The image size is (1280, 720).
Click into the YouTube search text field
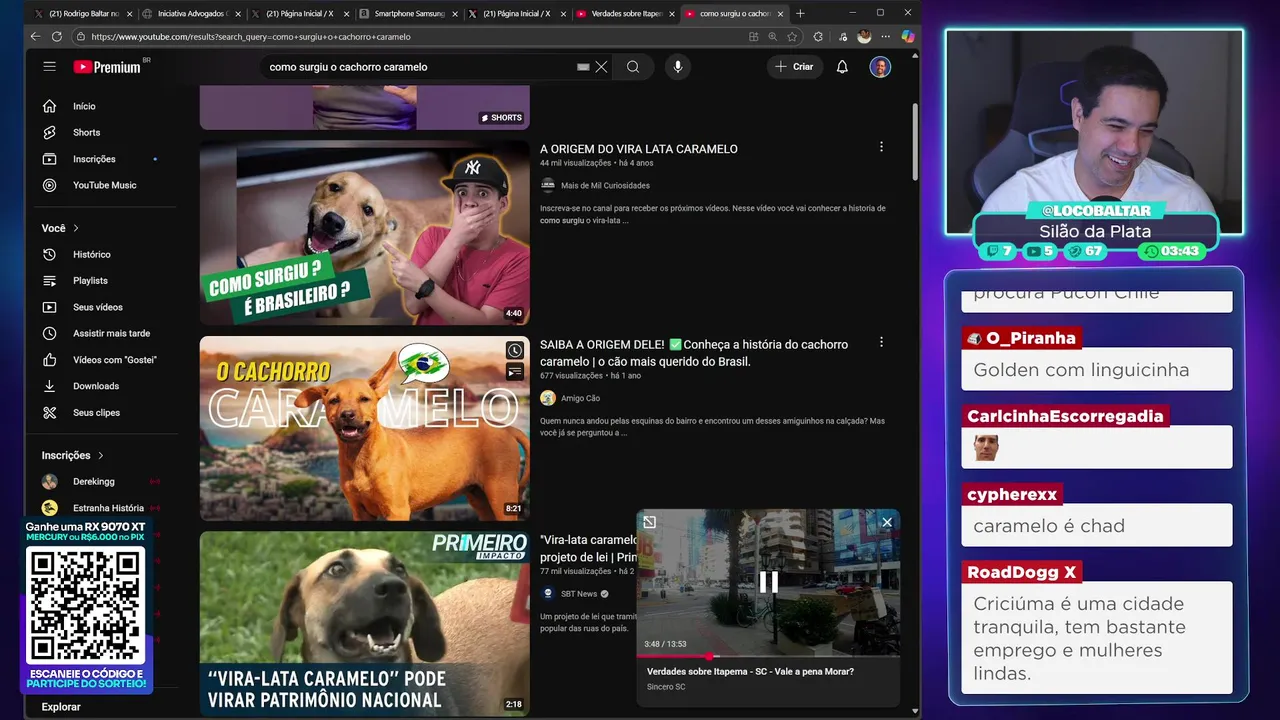(x=420, y=67)
